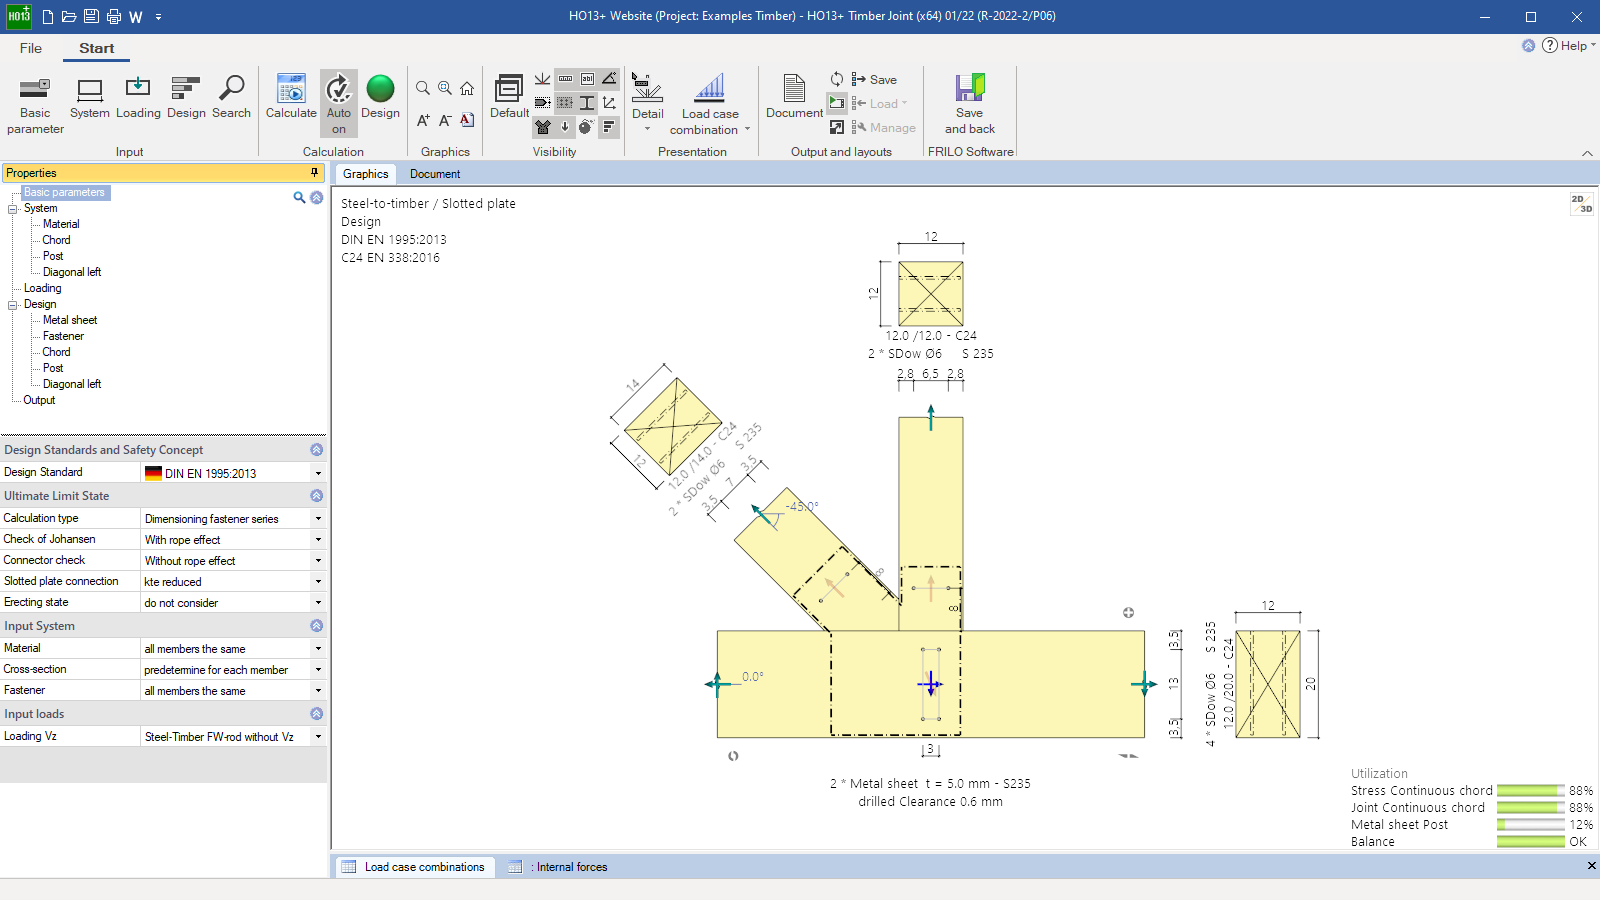Collapse the Ultimate Limit State section
The image size is (1600, 900).
click(x=317, y=496)
